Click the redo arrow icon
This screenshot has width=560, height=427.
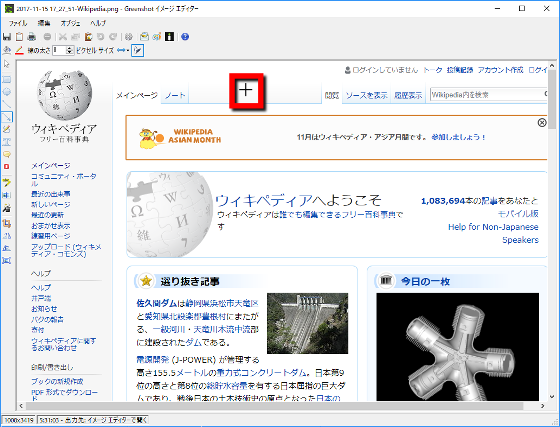coord(113,36)
